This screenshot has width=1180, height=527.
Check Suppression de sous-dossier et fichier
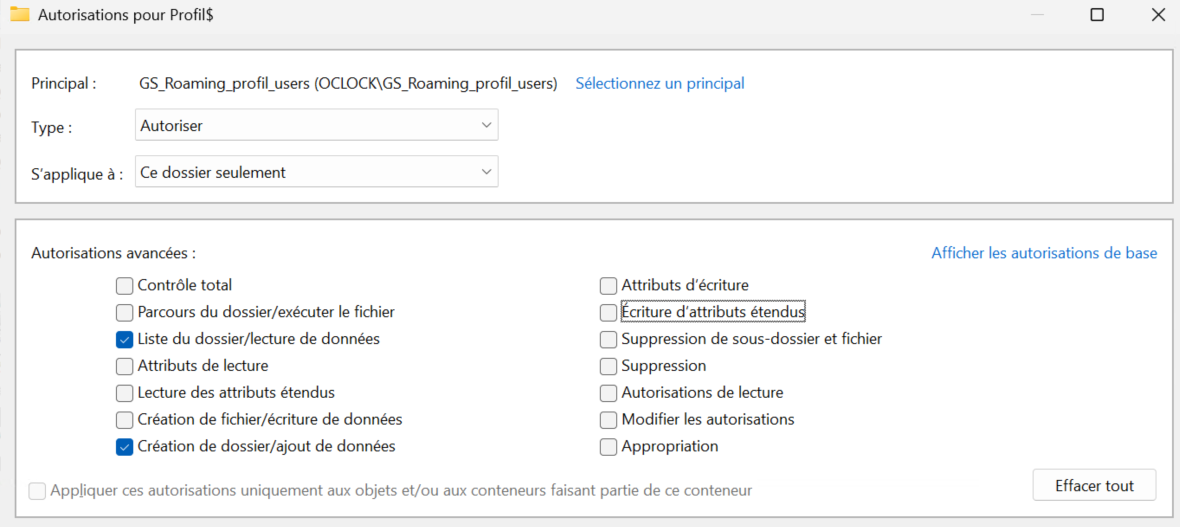608,339
